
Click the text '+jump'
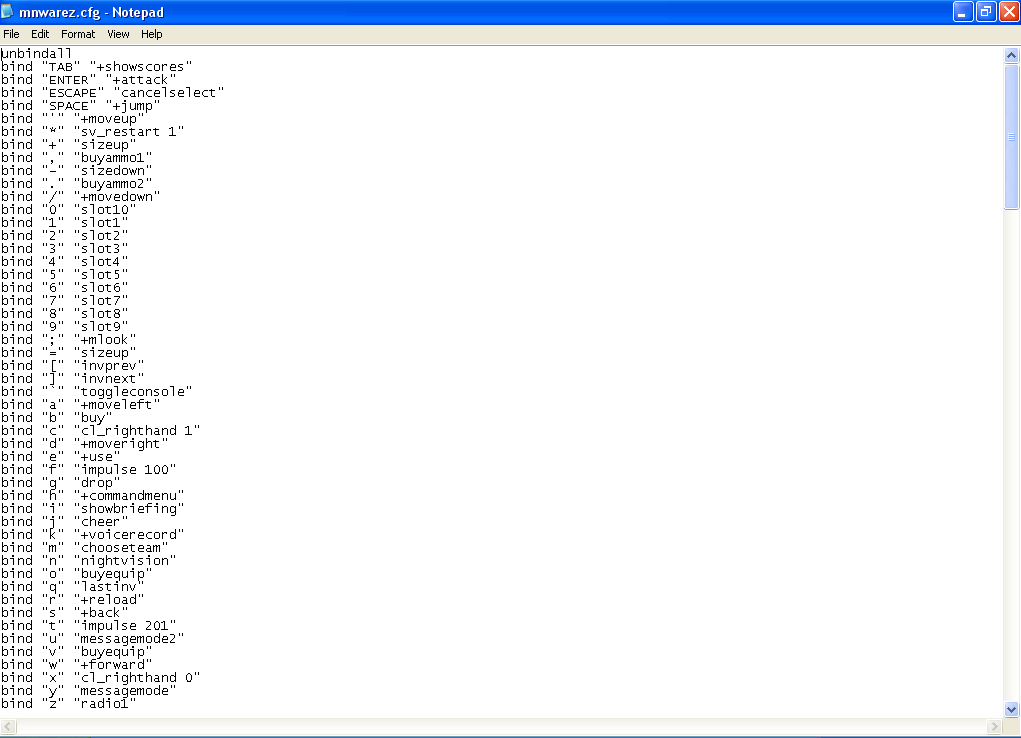(x=133, y=106)
